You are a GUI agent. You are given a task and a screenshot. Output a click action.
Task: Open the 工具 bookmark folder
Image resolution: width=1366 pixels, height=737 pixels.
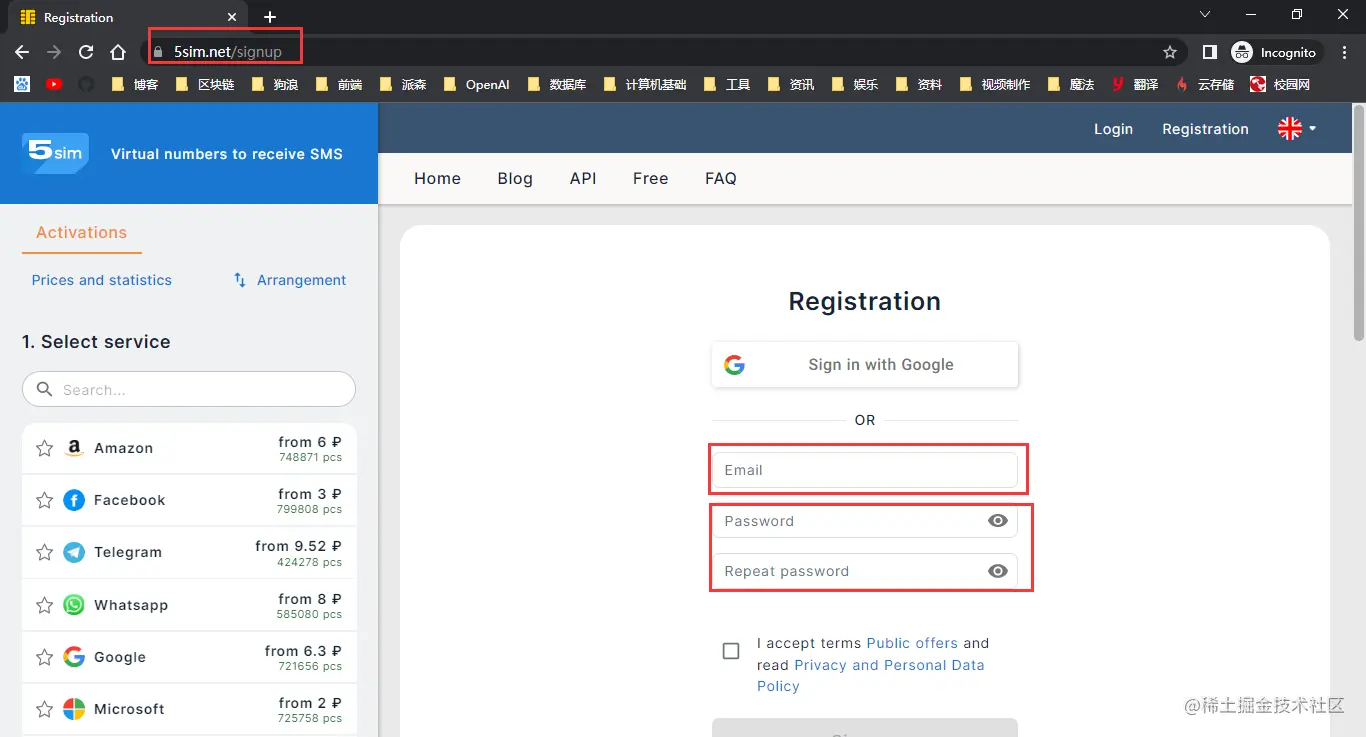pyautogui.click(x=727, y=84)
